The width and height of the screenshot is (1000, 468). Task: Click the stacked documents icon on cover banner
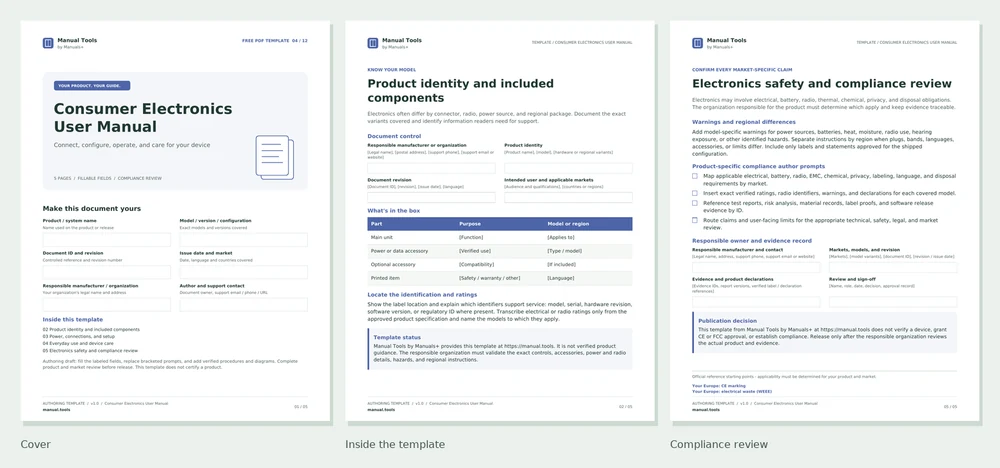tap(275, 156)
